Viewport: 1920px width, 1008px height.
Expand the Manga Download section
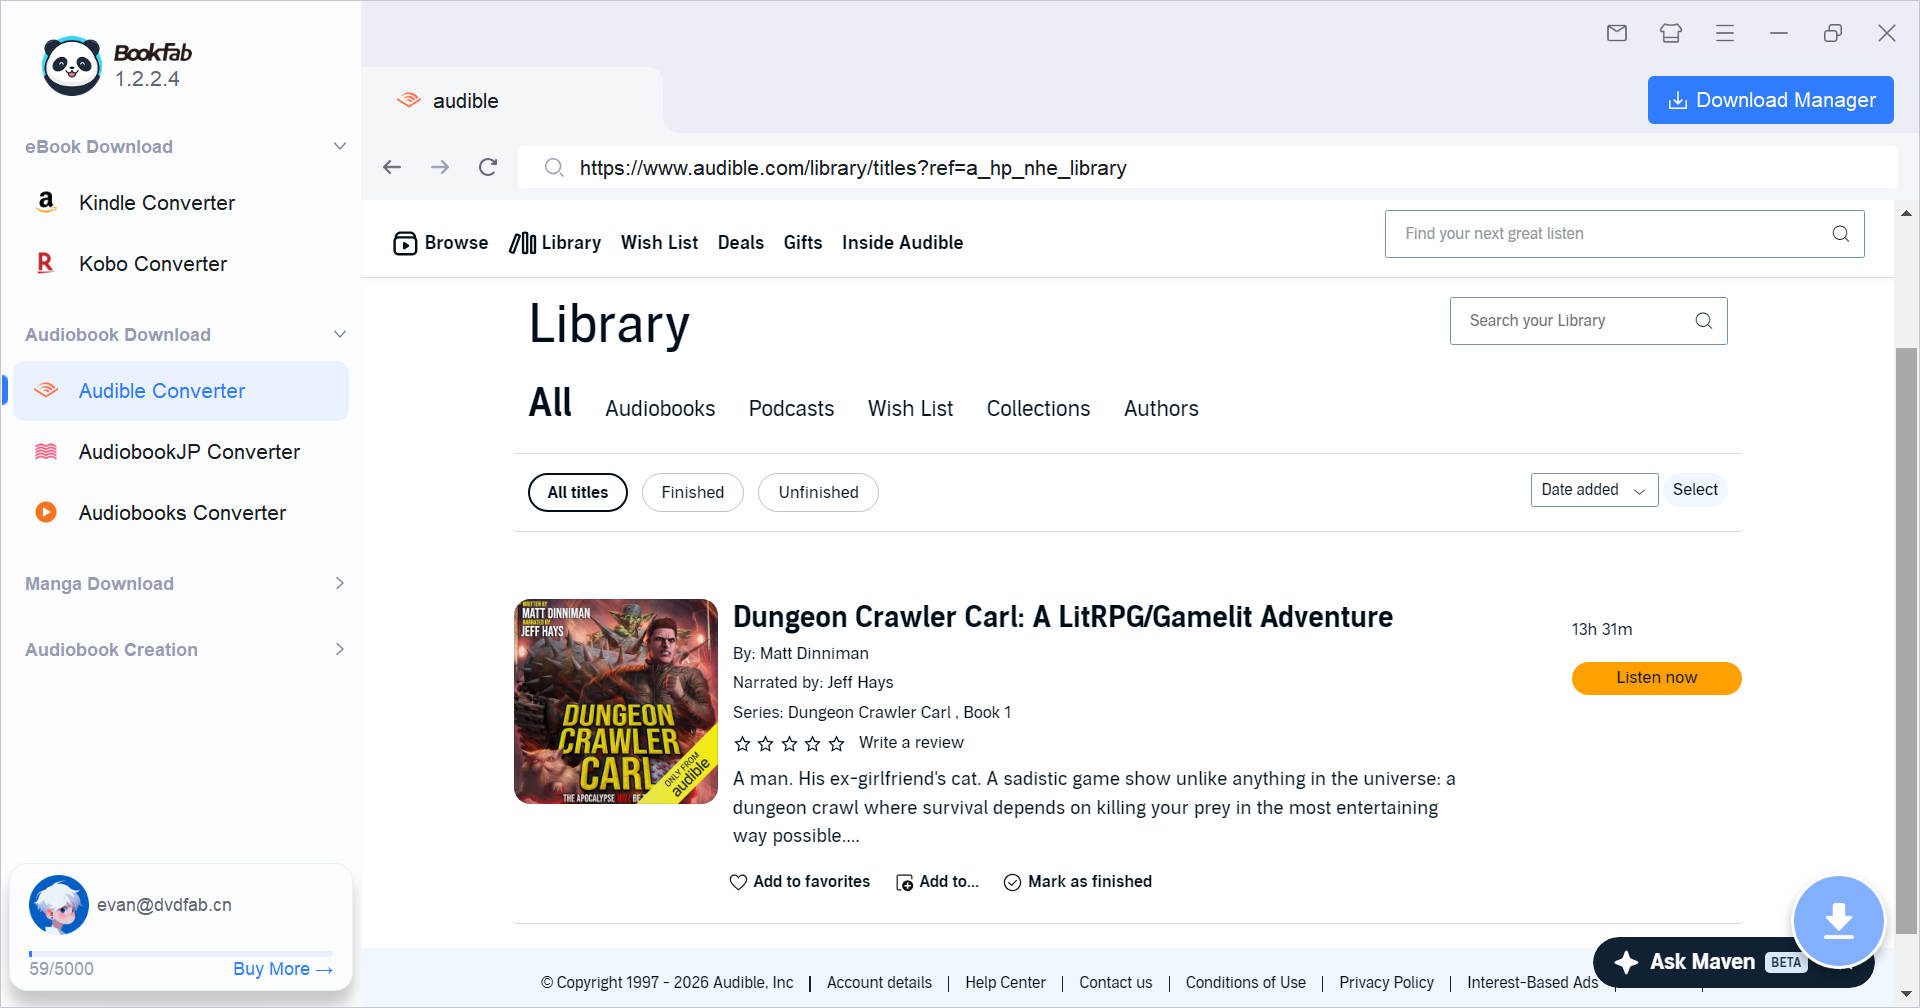(x=340, y=583)
